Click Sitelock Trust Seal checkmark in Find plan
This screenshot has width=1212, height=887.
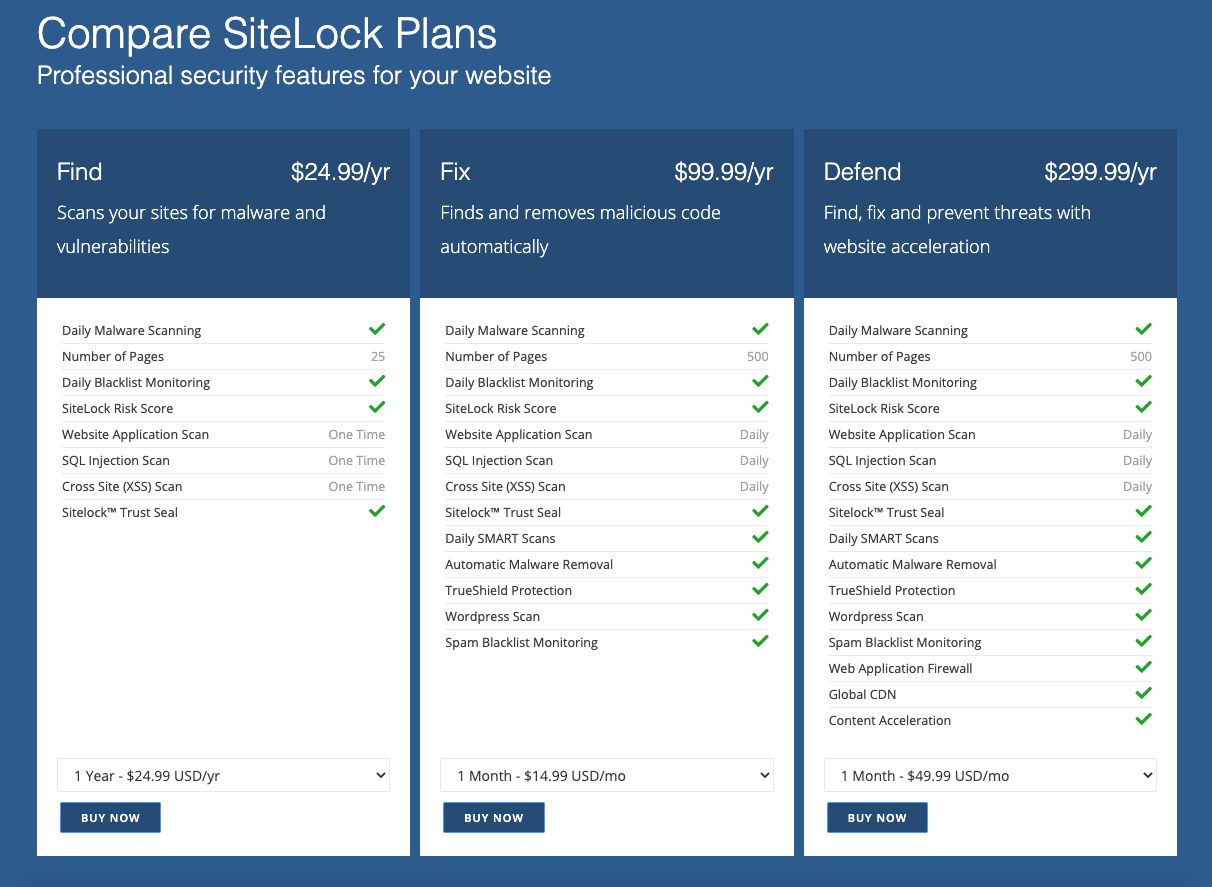(x=377, y=511)
